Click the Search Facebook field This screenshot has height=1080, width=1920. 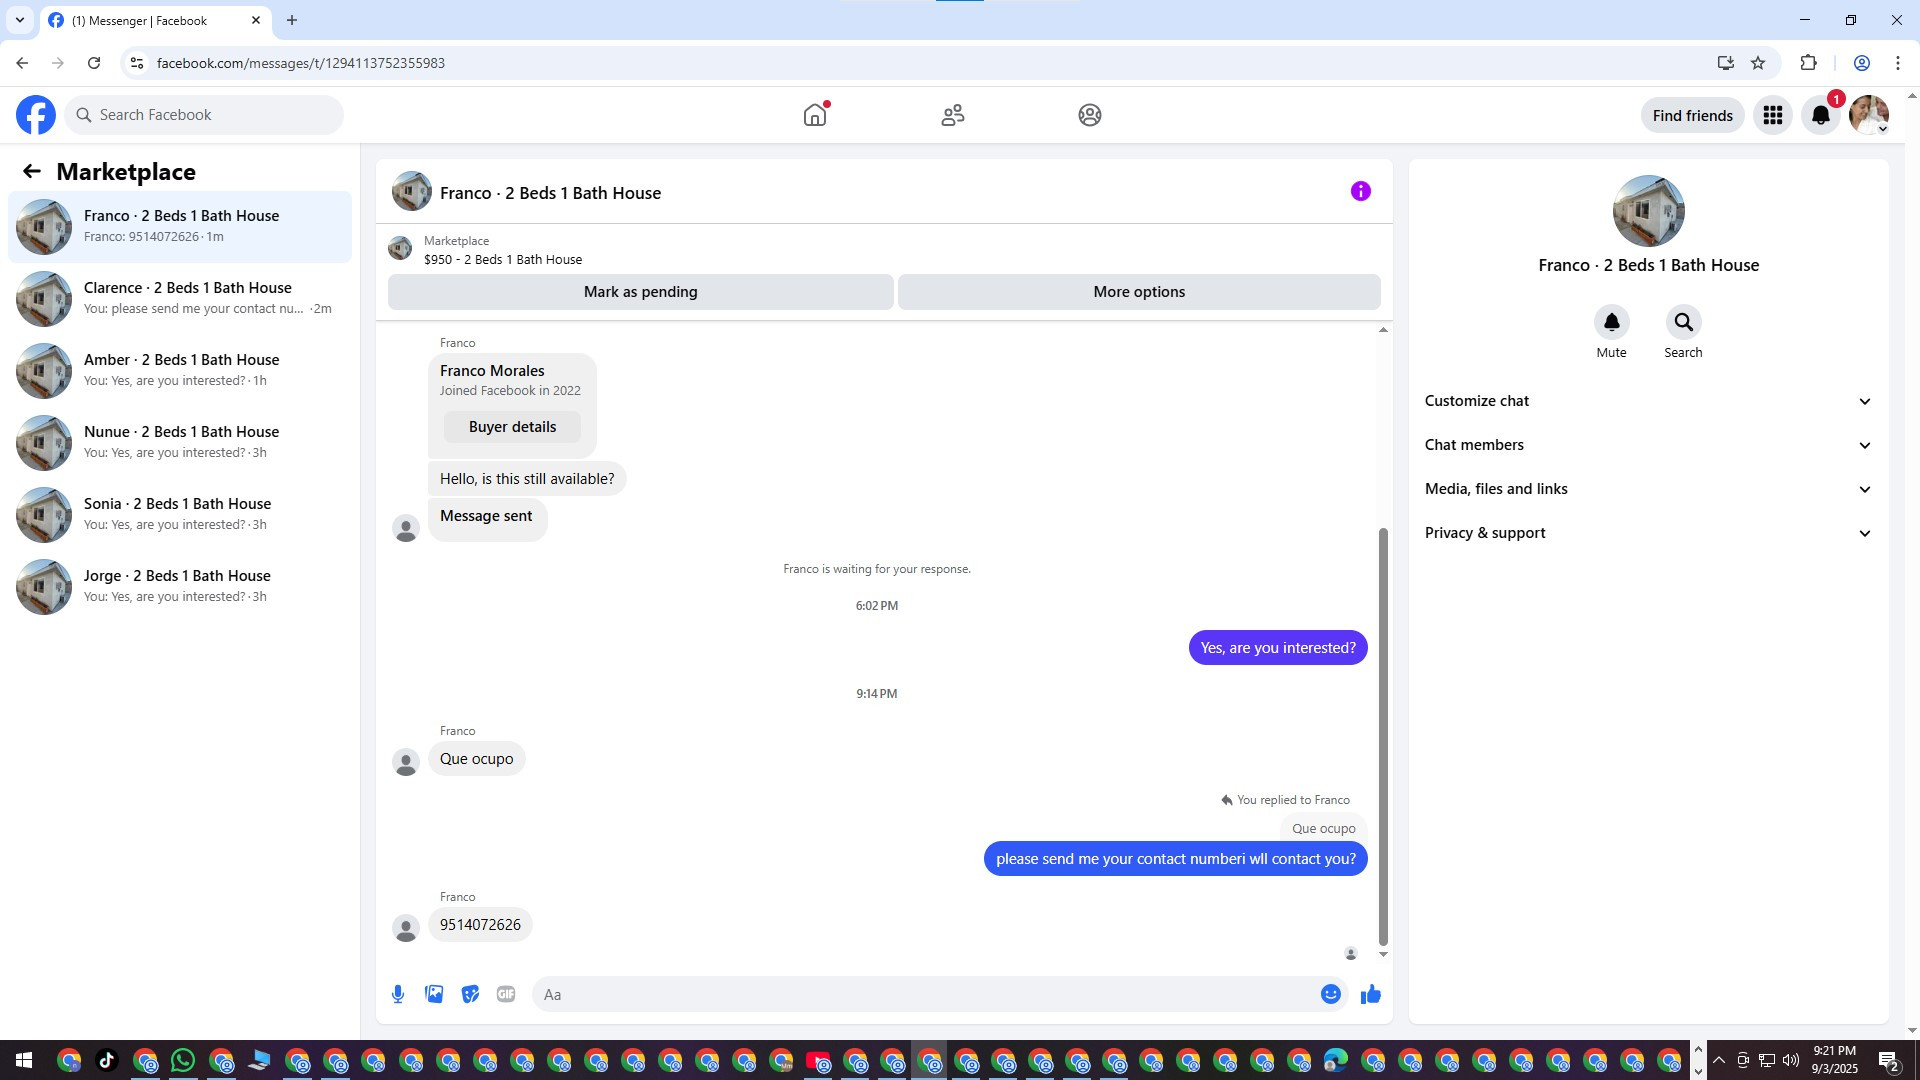tap(205, 115)
